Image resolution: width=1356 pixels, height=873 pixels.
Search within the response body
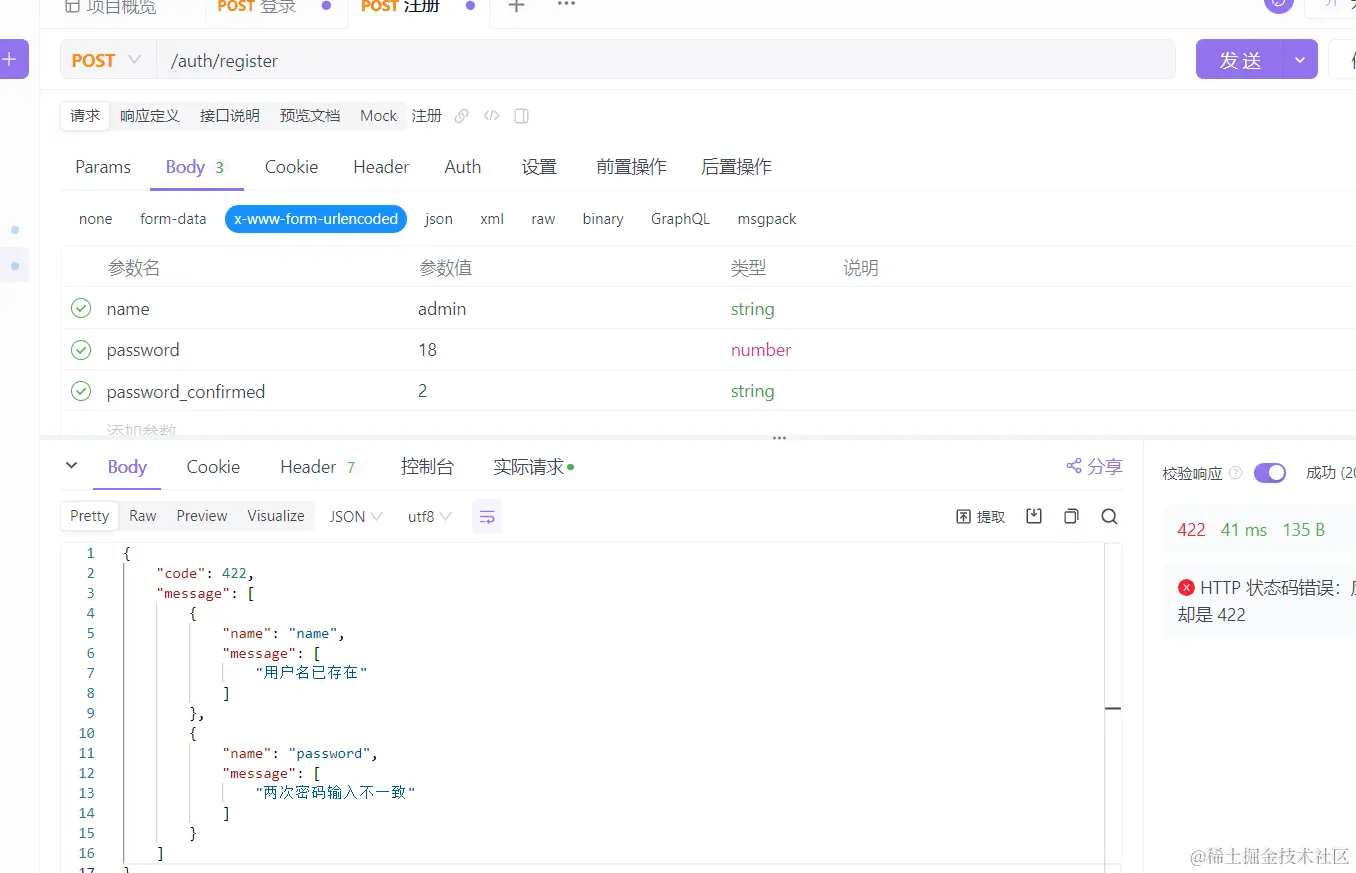[x=1109, y=516]
